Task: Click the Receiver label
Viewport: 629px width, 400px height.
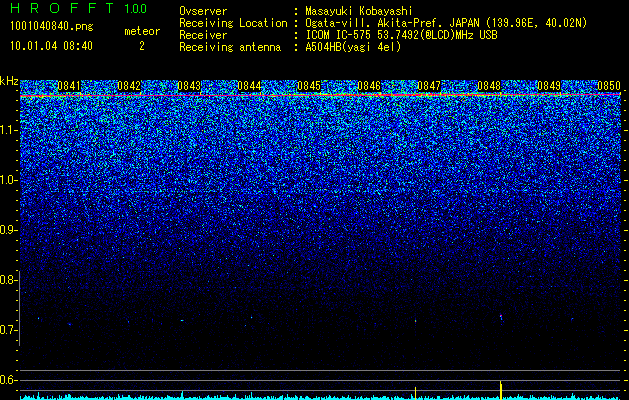Action: 203,35
